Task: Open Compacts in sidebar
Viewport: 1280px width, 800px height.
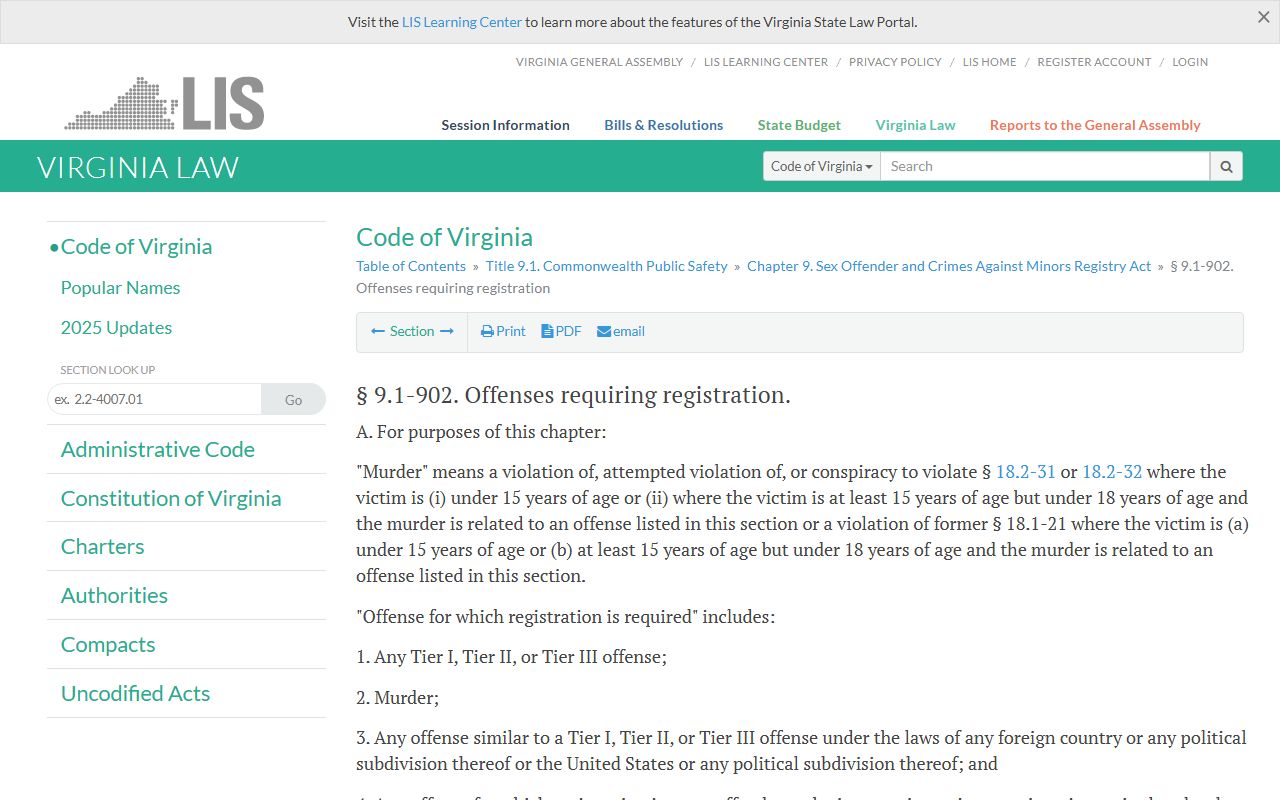Action: 108,644
